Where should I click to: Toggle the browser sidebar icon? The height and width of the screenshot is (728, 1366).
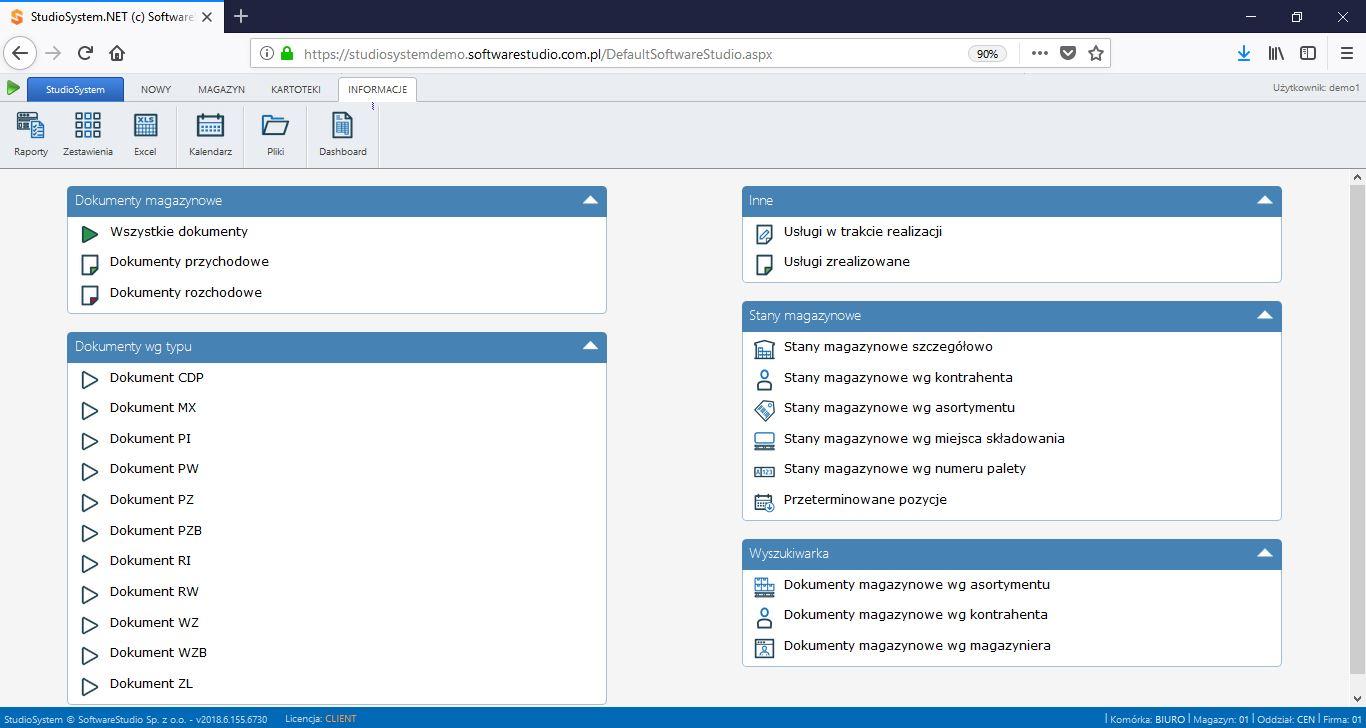[1308, 54]
